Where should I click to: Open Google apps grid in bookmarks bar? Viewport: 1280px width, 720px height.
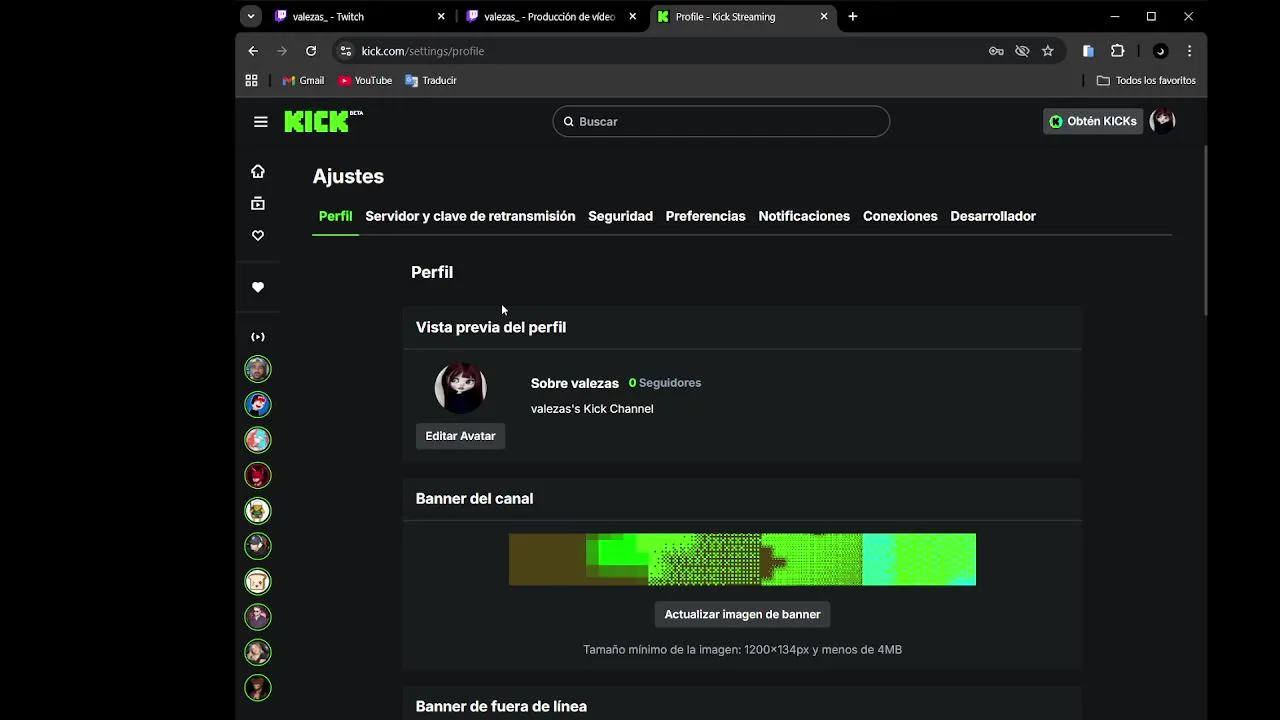point(251,80)
